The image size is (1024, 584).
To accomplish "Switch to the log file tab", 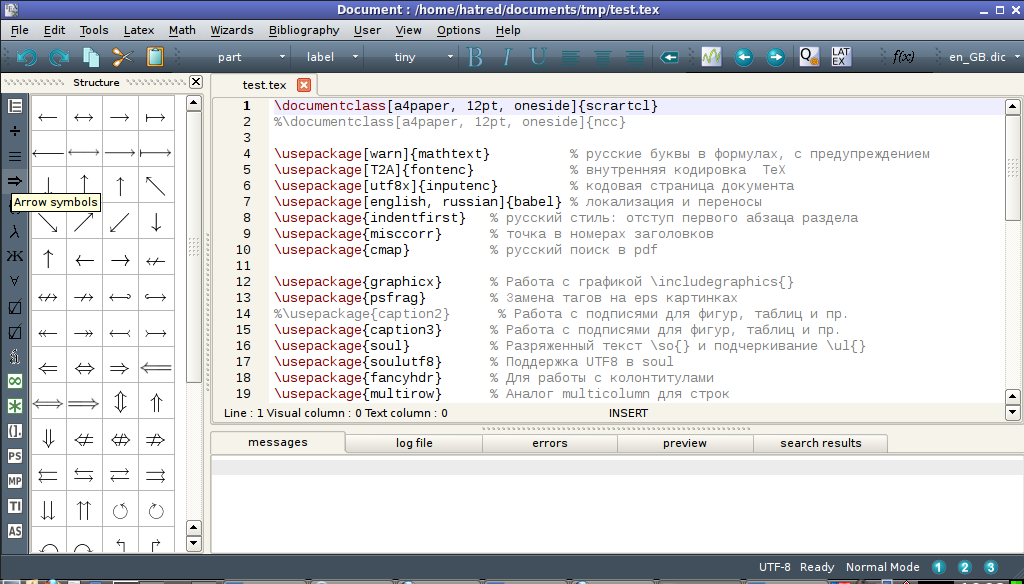I will (414, 443).
